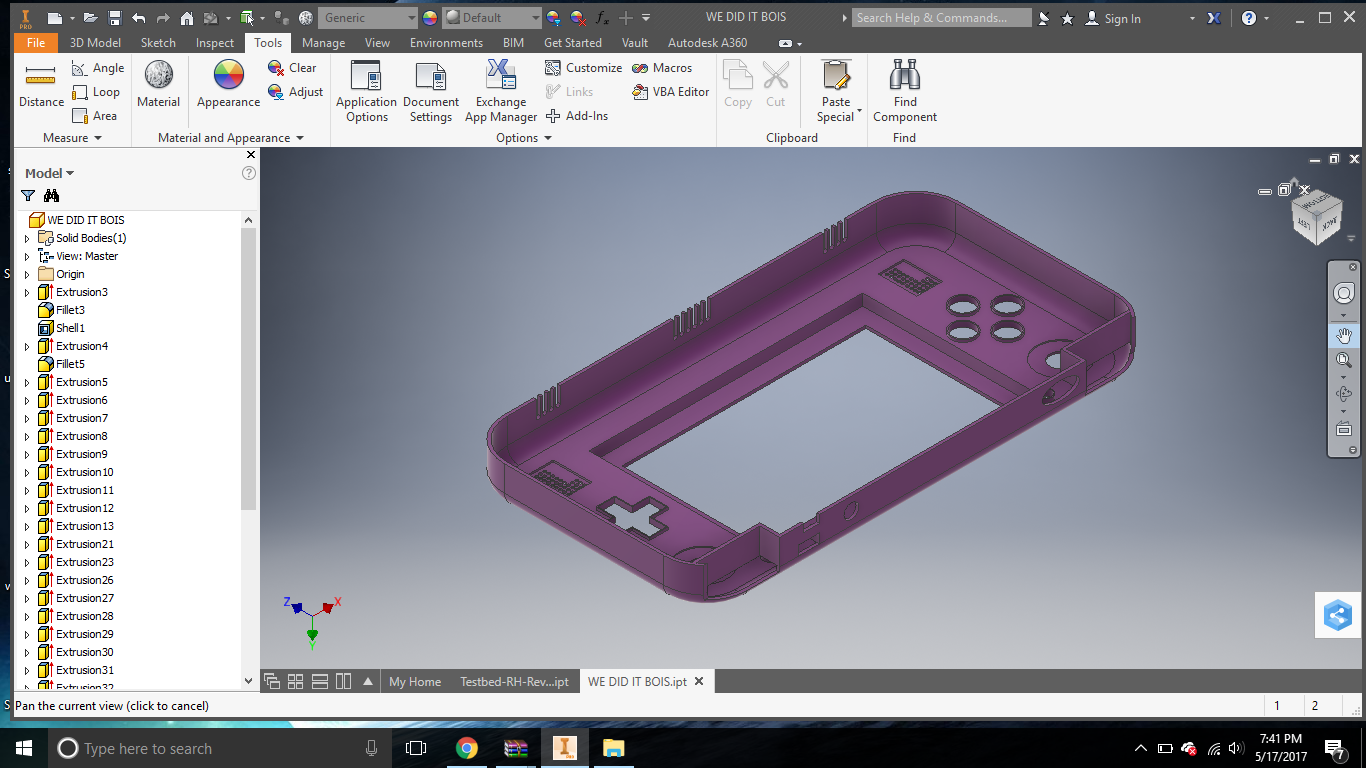Click the model browser find binoculars icon

(x=52, y=196)
